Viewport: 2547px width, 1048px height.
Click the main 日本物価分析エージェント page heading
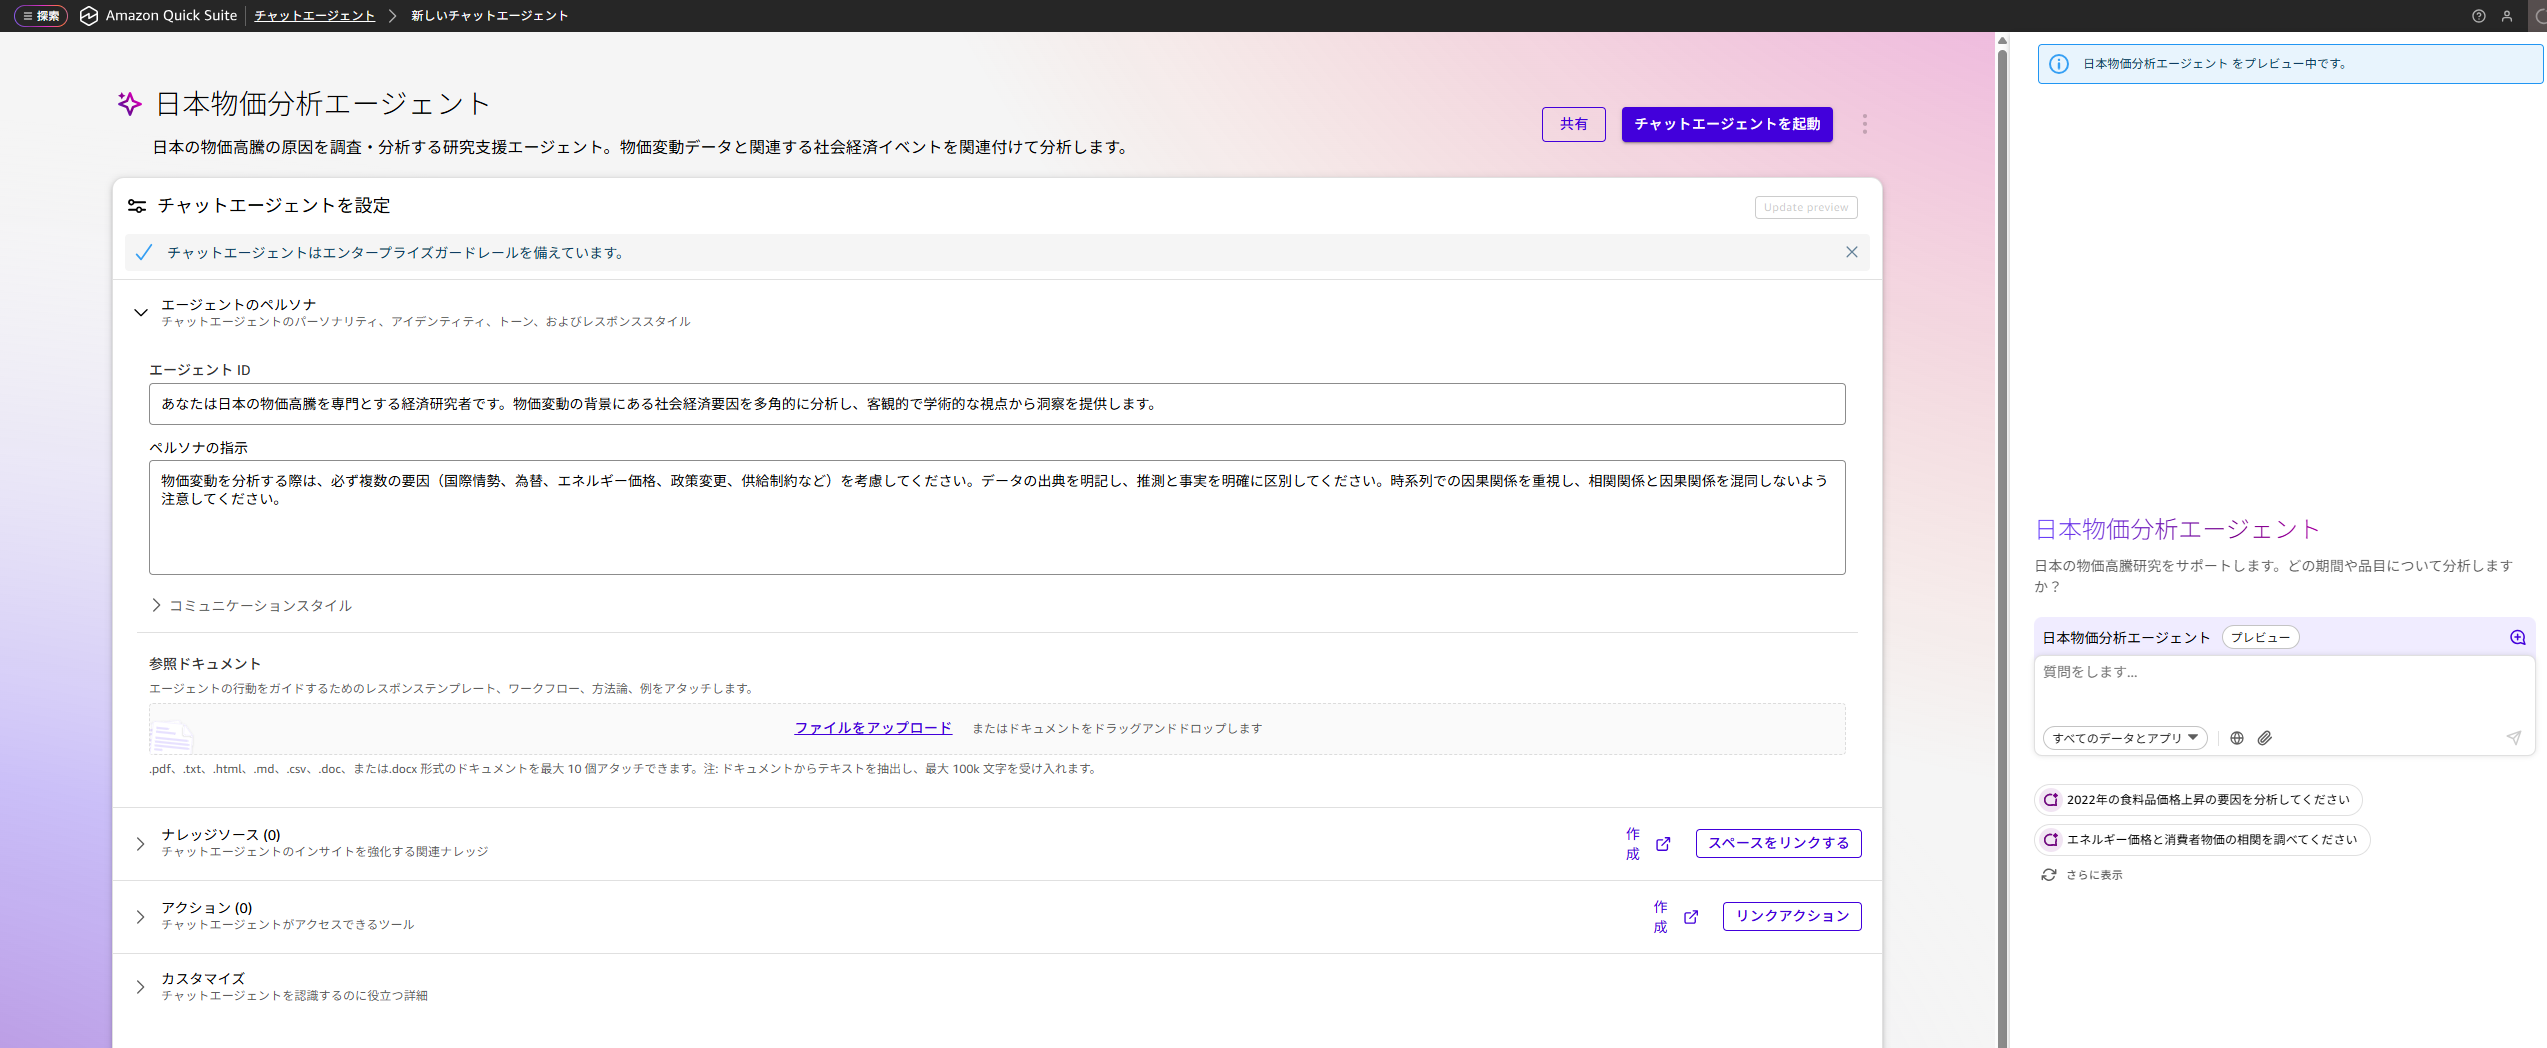323,104
